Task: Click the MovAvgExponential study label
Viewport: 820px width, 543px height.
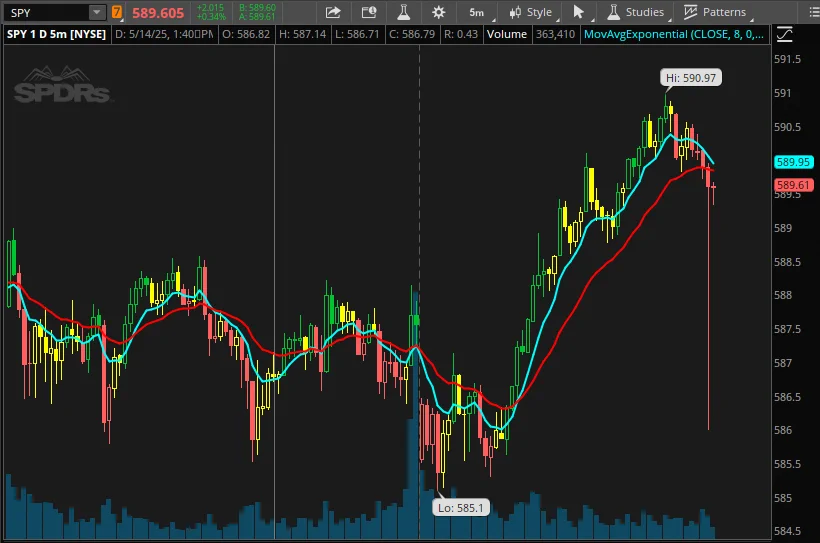Action: [x=673, y=35]
